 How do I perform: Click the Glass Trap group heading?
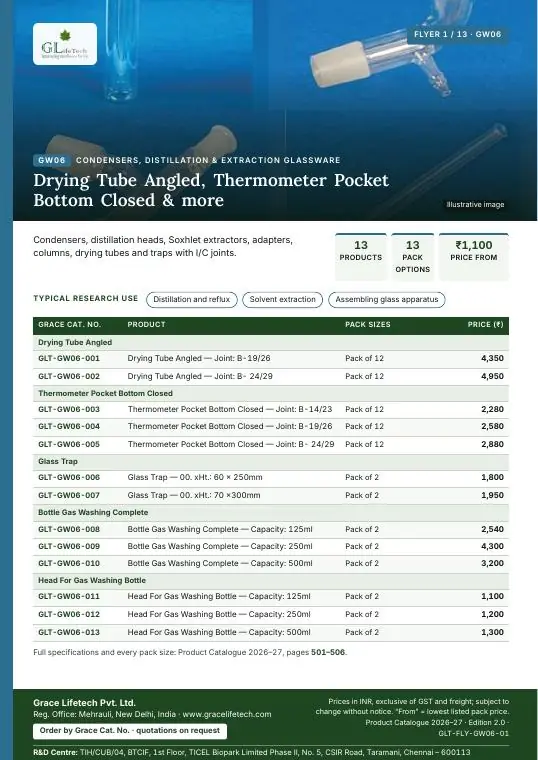point(58,461)
